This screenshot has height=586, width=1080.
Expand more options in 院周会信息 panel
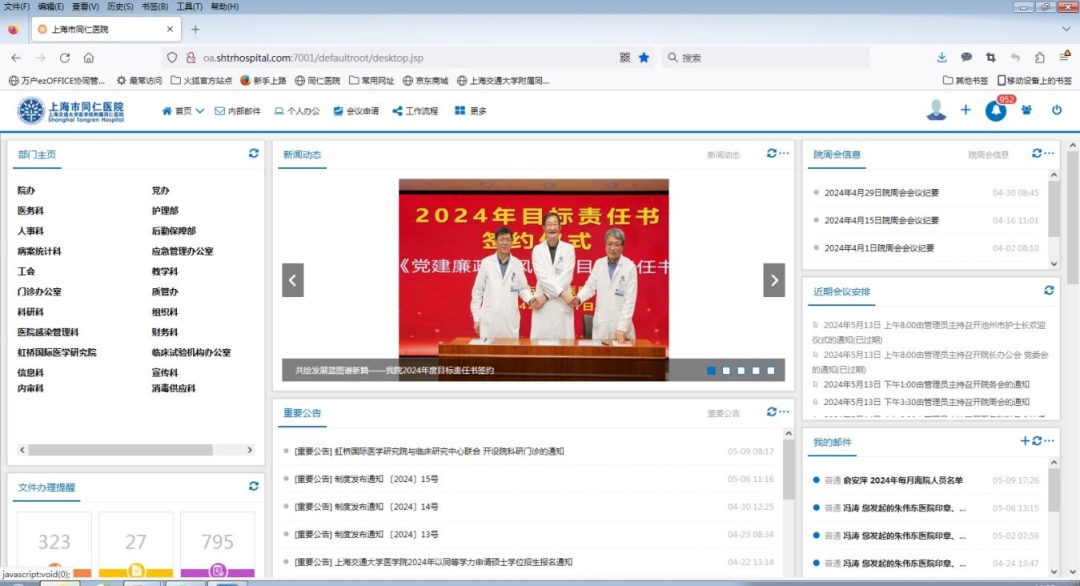(1049, 154)
